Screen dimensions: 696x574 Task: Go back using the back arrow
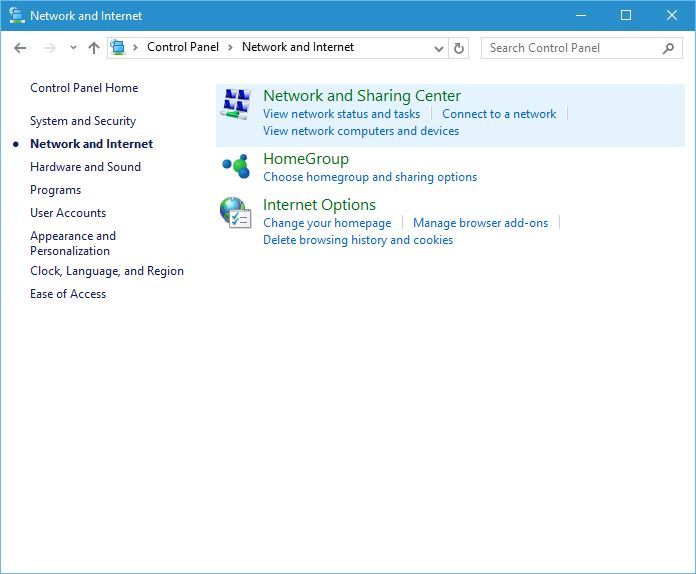point(20,48)
